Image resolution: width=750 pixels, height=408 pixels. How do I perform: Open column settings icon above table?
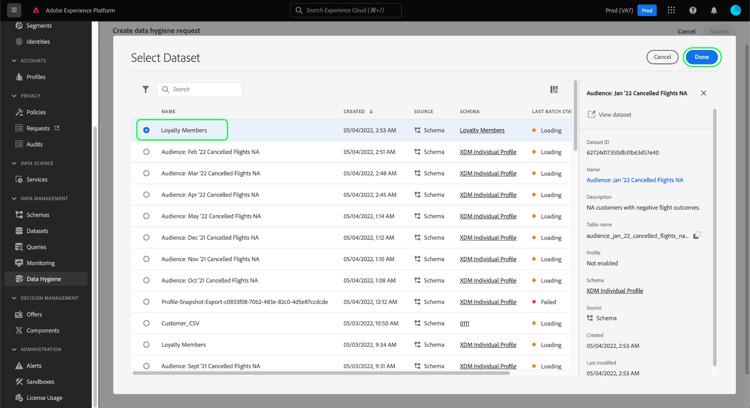tap(554, 89)
